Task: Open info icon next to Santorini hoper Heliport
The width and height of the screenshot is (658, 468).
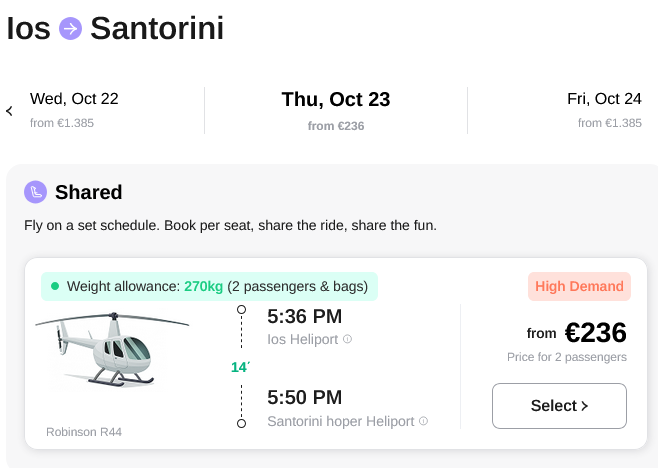Action: pos(423,421)
